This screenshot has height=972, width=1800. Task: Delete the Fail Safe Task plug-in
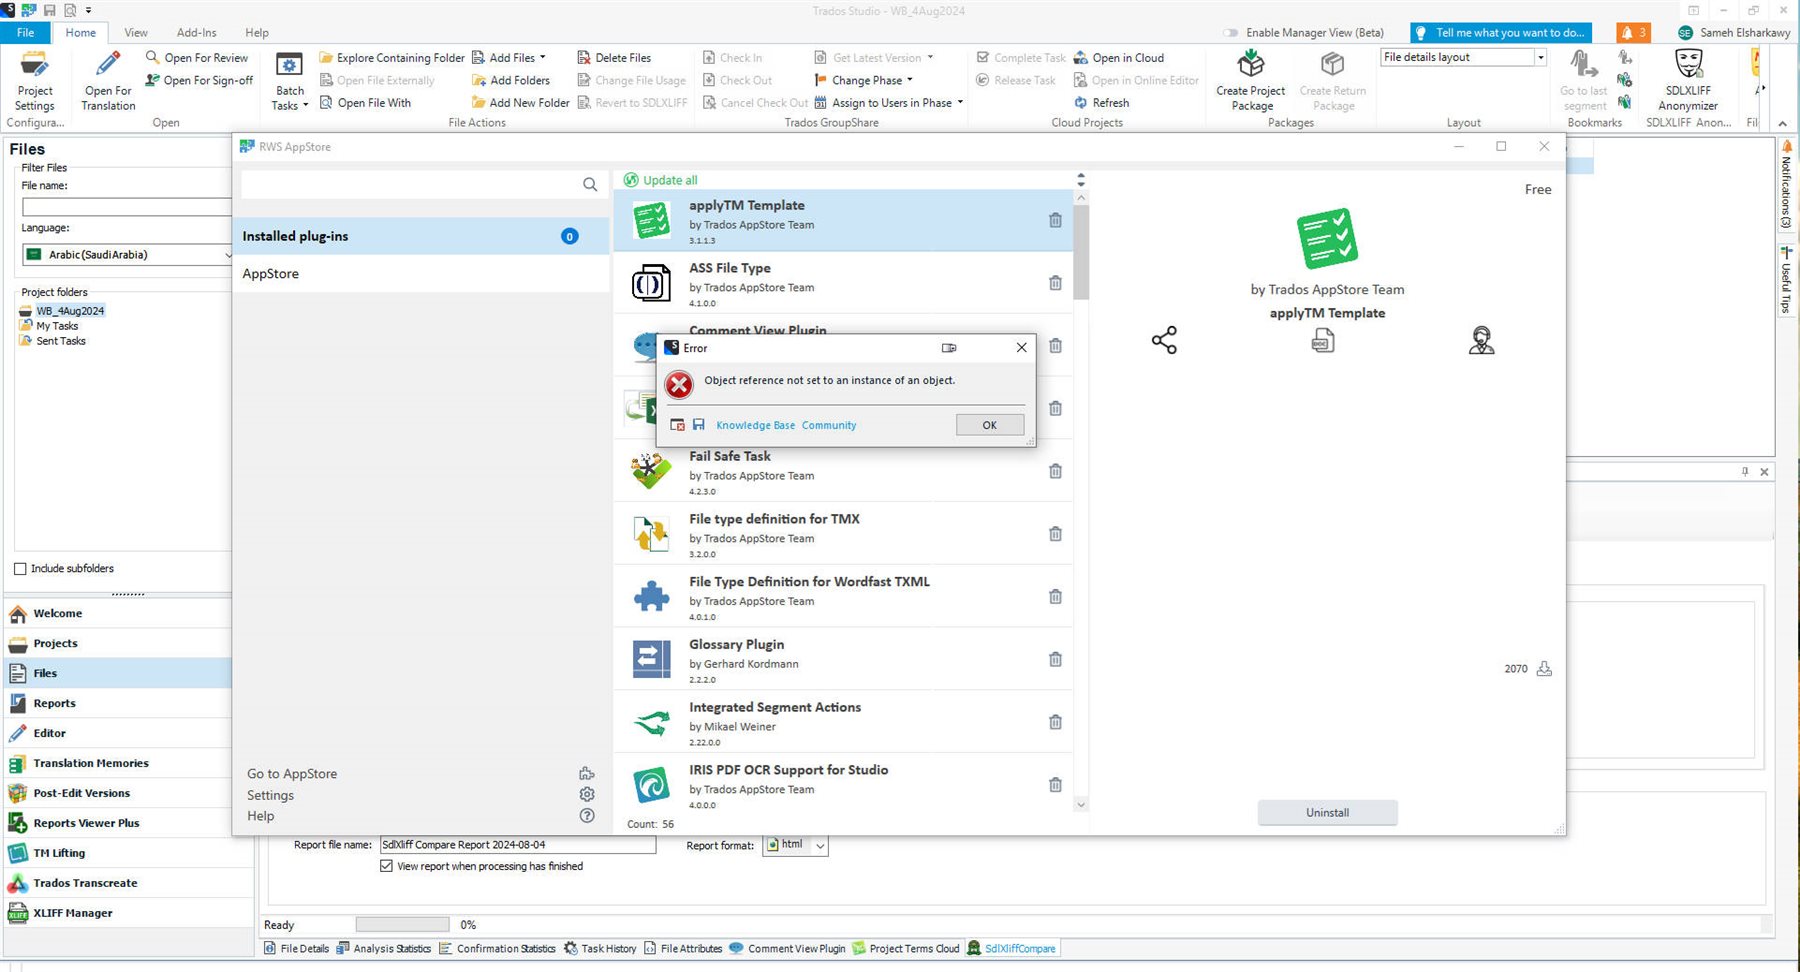pyautogui.click(x=1055, y=471)
